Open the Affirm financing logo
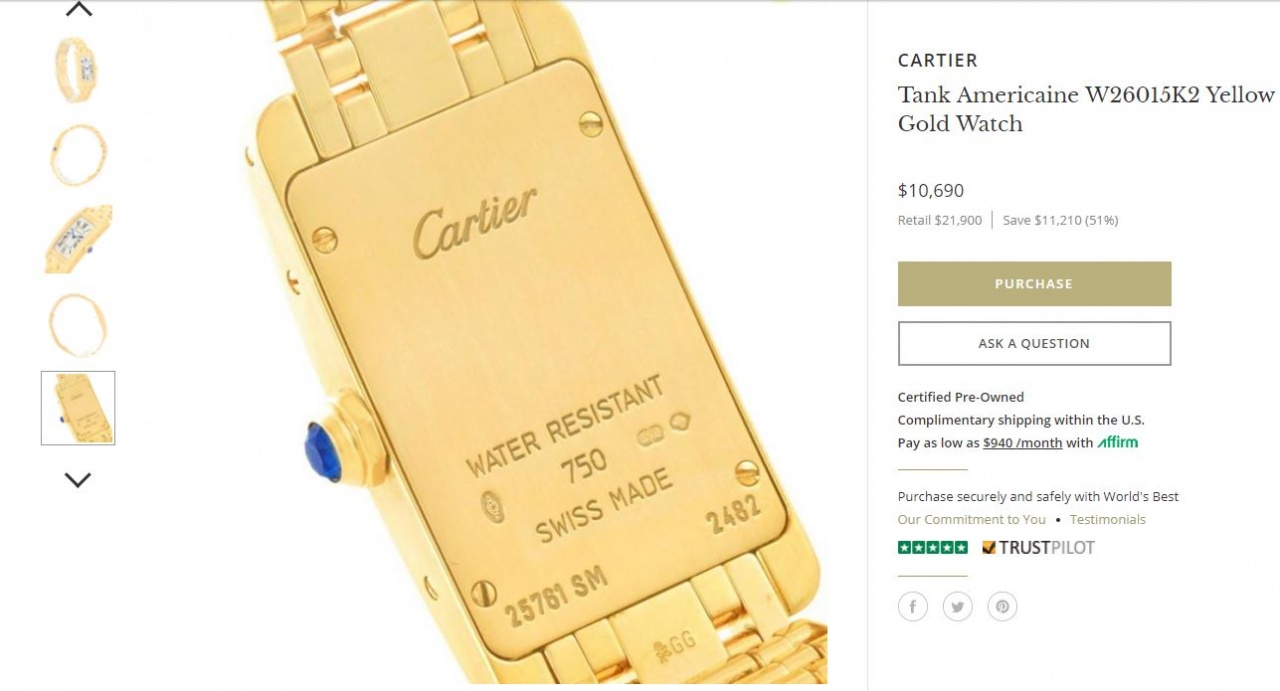Screen dimensions: 1280x691 coord(1118,442)
